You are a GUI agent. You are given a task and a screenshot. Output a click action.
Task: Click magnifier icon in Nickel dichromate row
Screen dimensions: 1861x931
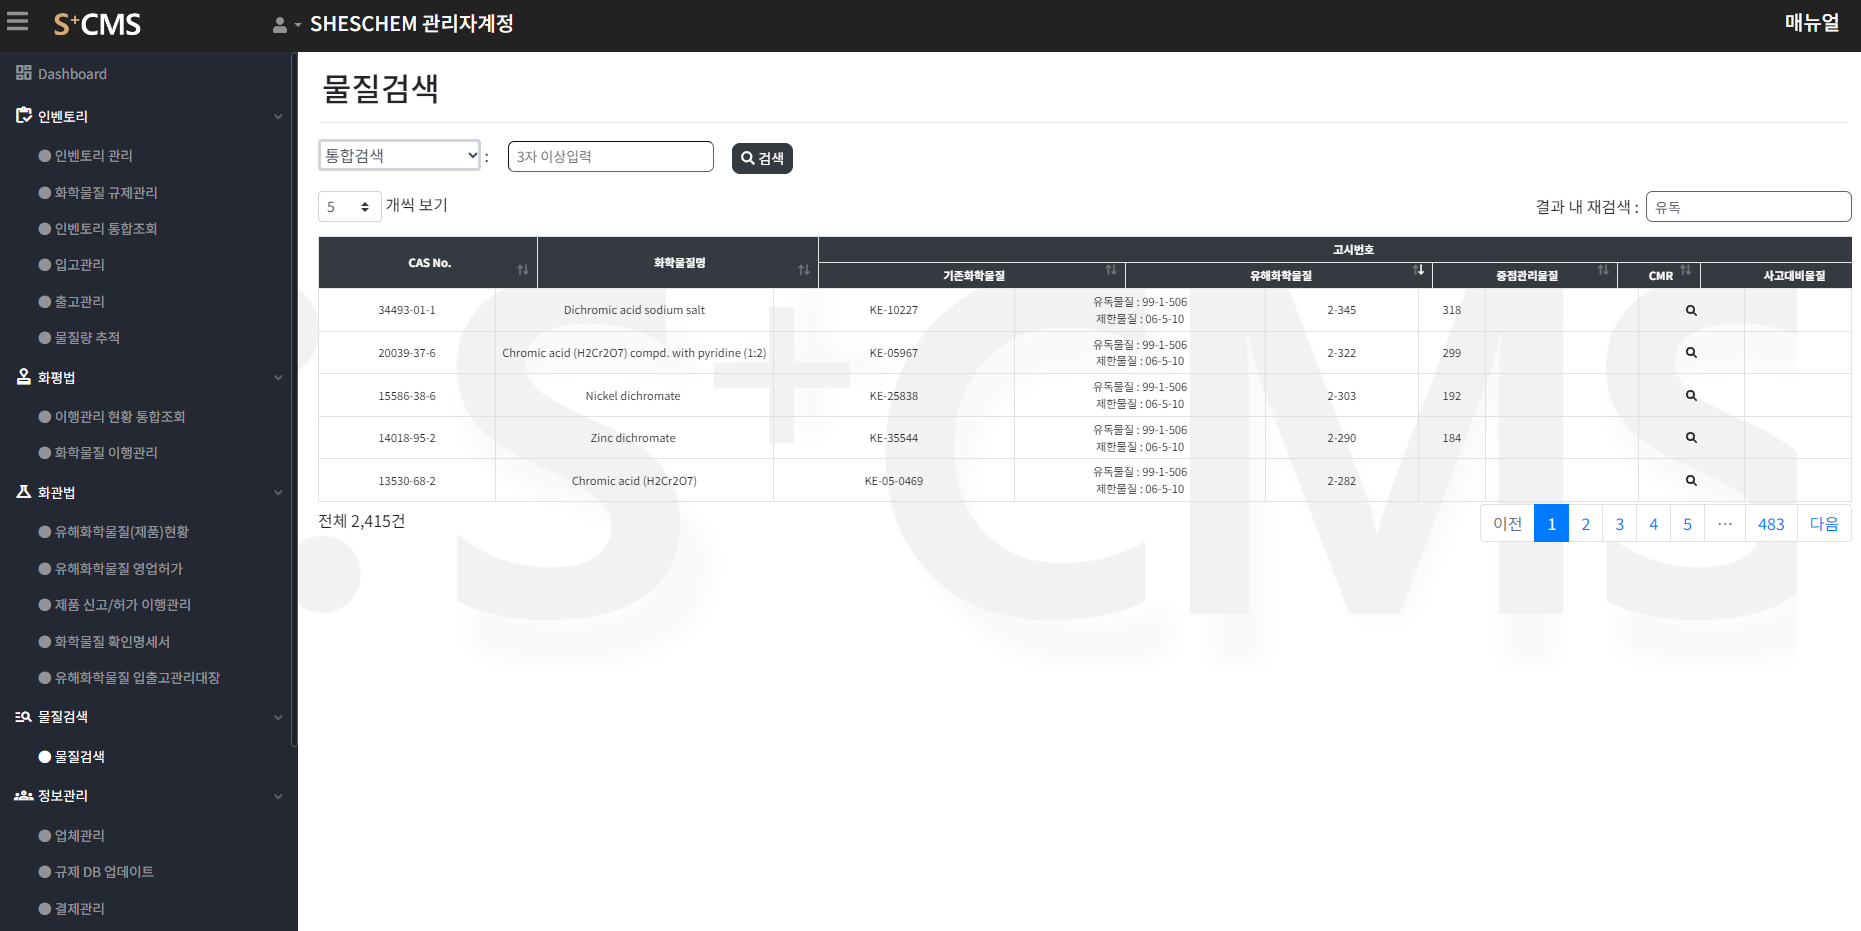pos(1690,396)
